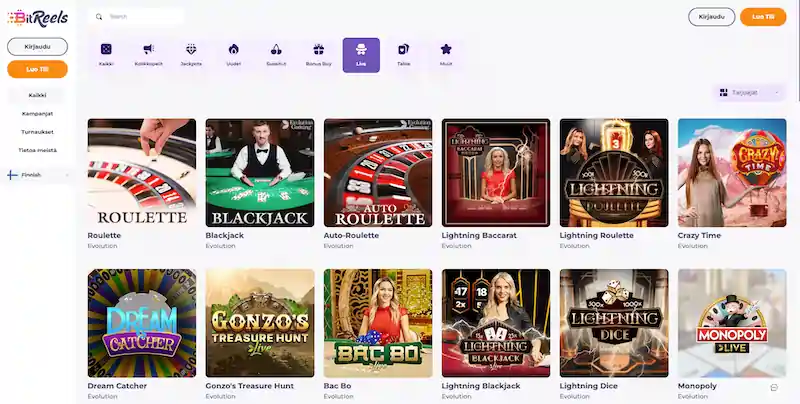Click the 'Monopoly' title text
This screenshot has width=800, height=404.
pos(697,386)
